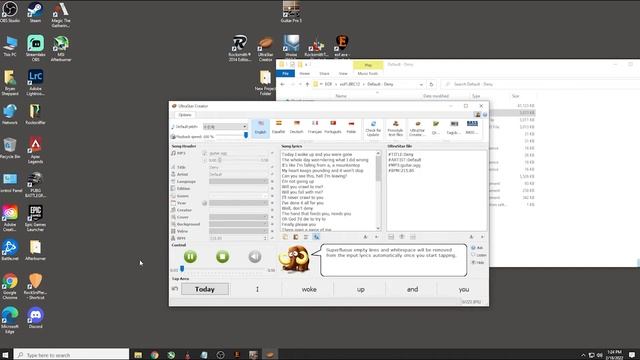Open the Cover dropdown in Song Header
Image resolution: width=640 pixels, height=360 pixels.
pos(238,217)
